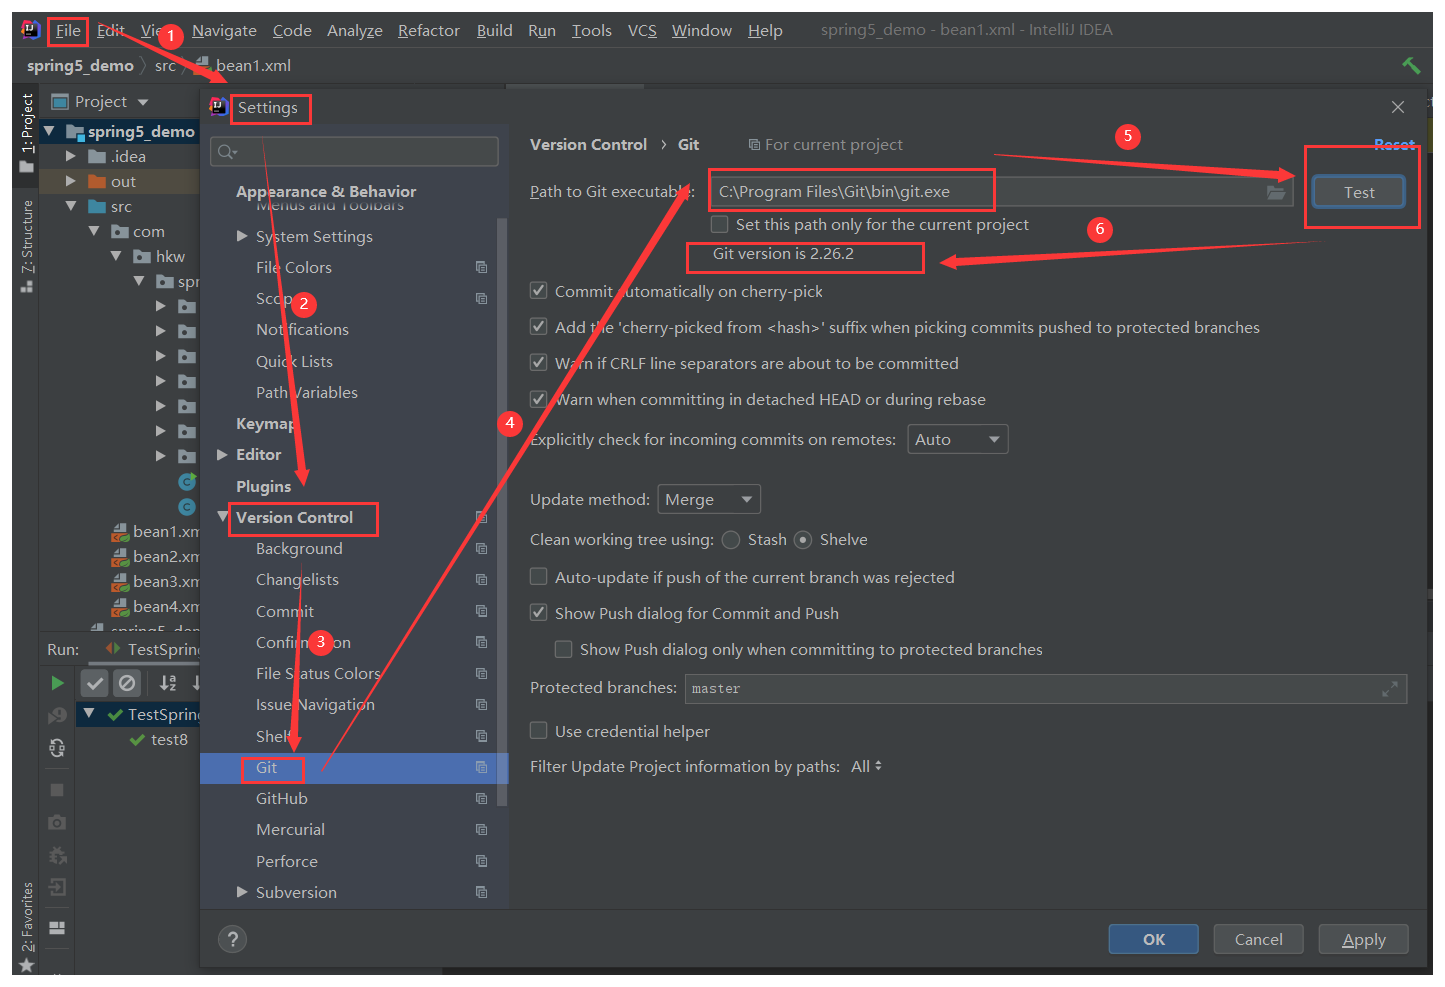The width and height of the screenshot is (1445, 987).
Task: Open the Structure tool window tab
Action: tap(27, 245)
